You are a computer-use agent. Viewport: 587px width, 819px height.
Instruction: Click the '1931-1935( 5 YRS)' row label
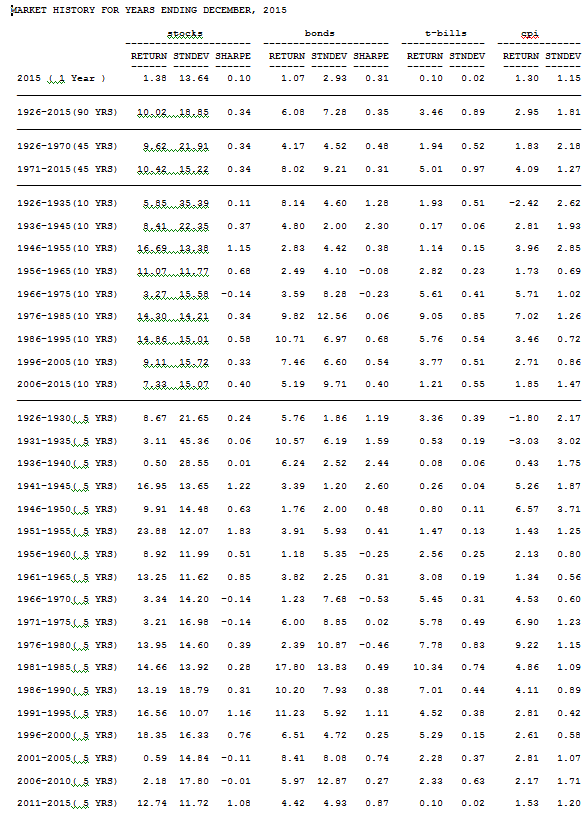tap(67, 441)
